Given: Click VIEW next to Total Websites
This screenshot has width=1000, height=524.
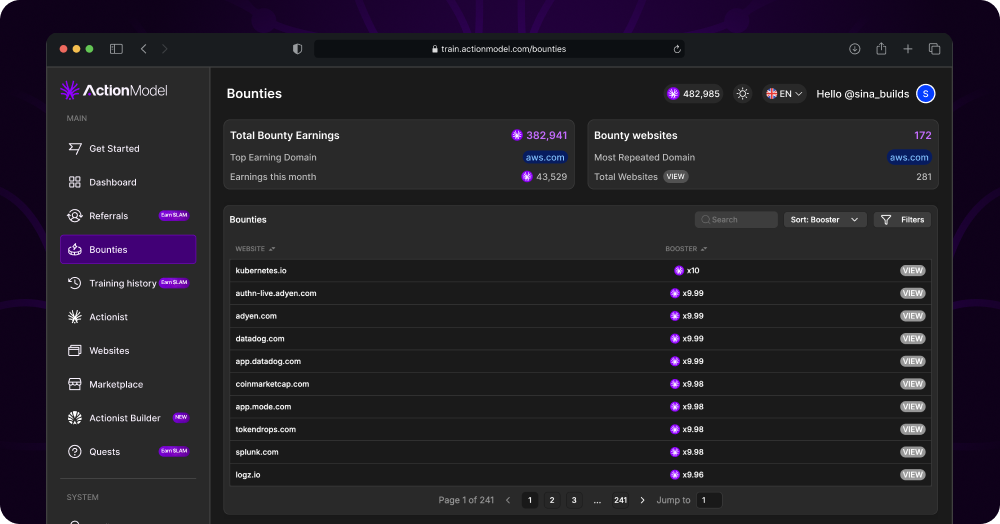Looking at the screenshot, I should click(675, 177).
